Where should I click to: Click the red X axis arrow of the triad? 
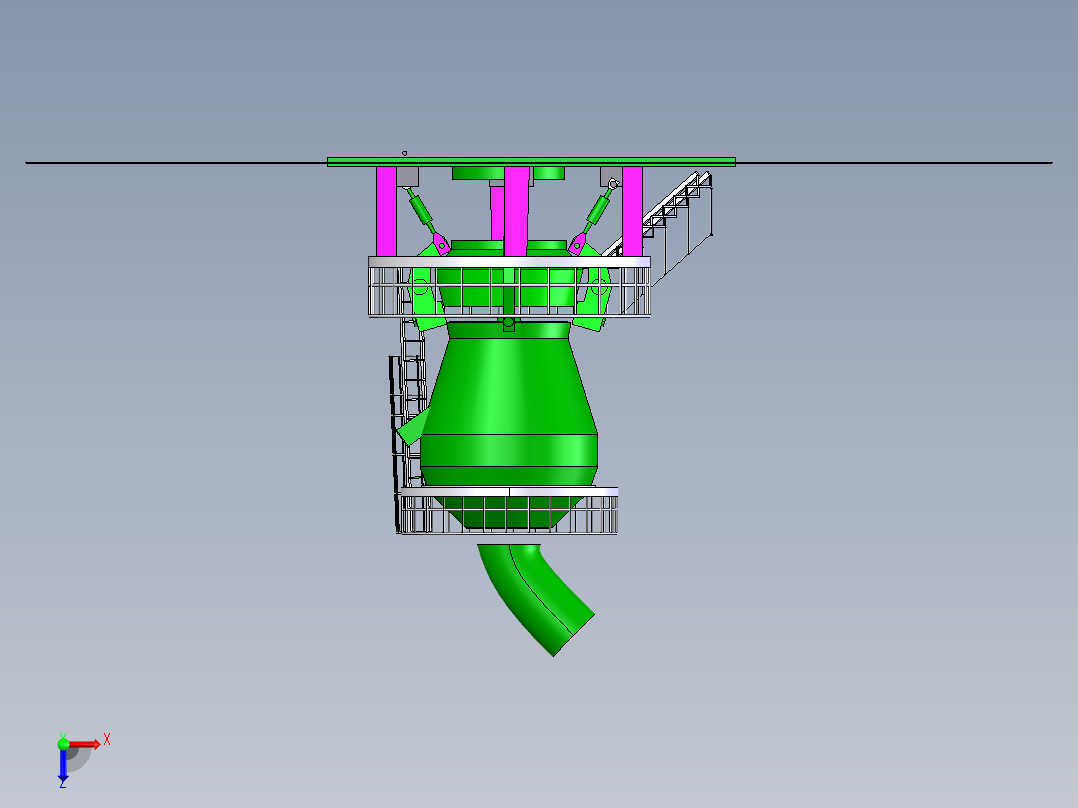pos(85,744)
